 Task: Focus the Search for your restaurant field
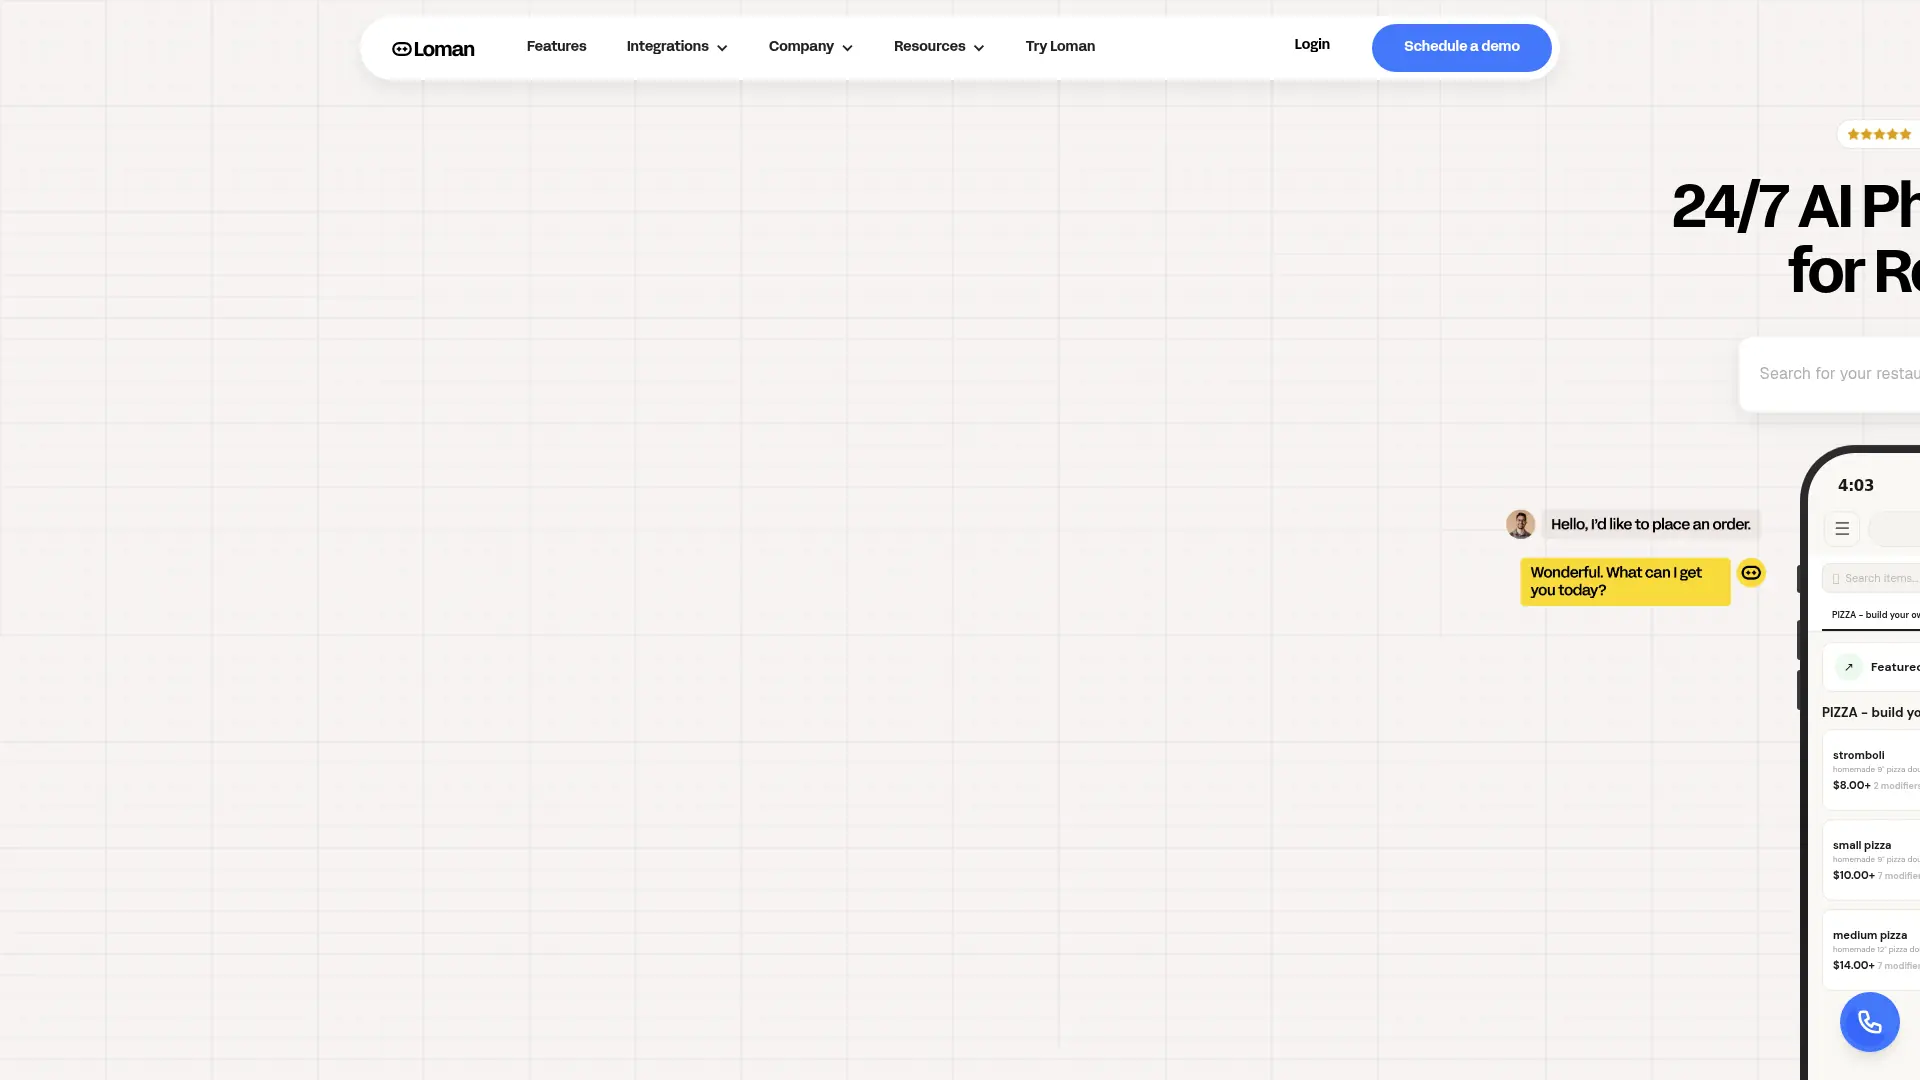(x=1830, y=373)
